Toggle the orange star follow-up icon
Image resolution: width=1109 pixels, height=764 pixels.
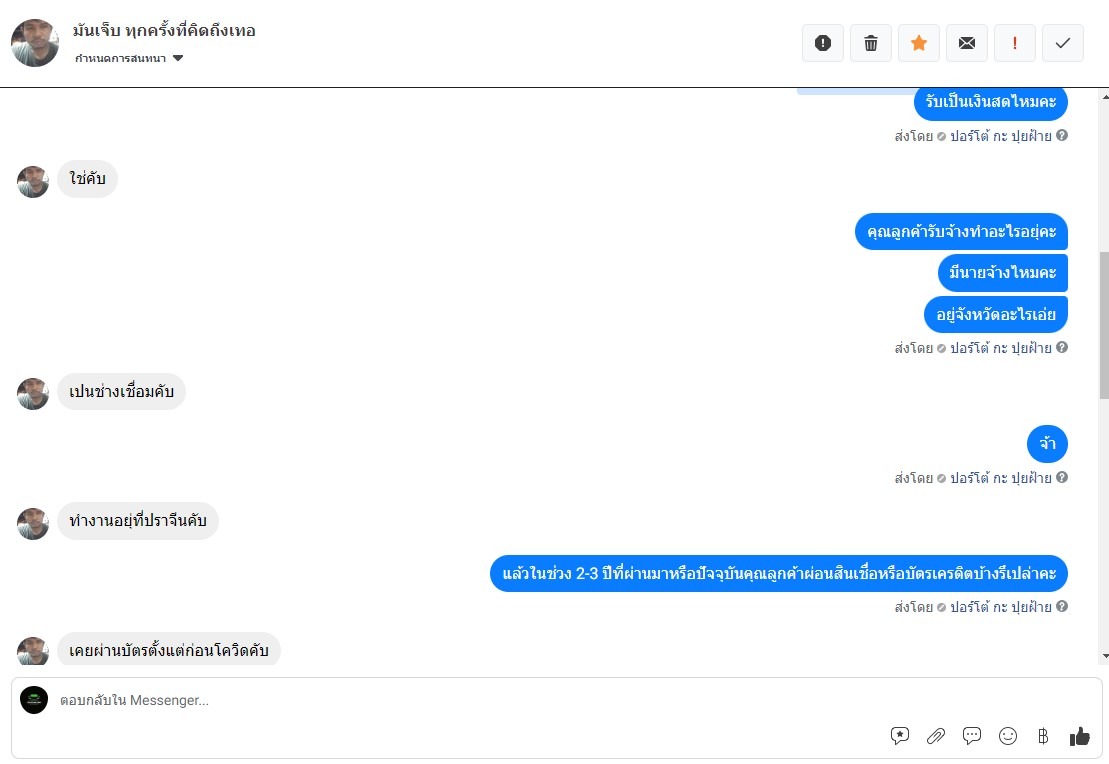click(919, 43)
